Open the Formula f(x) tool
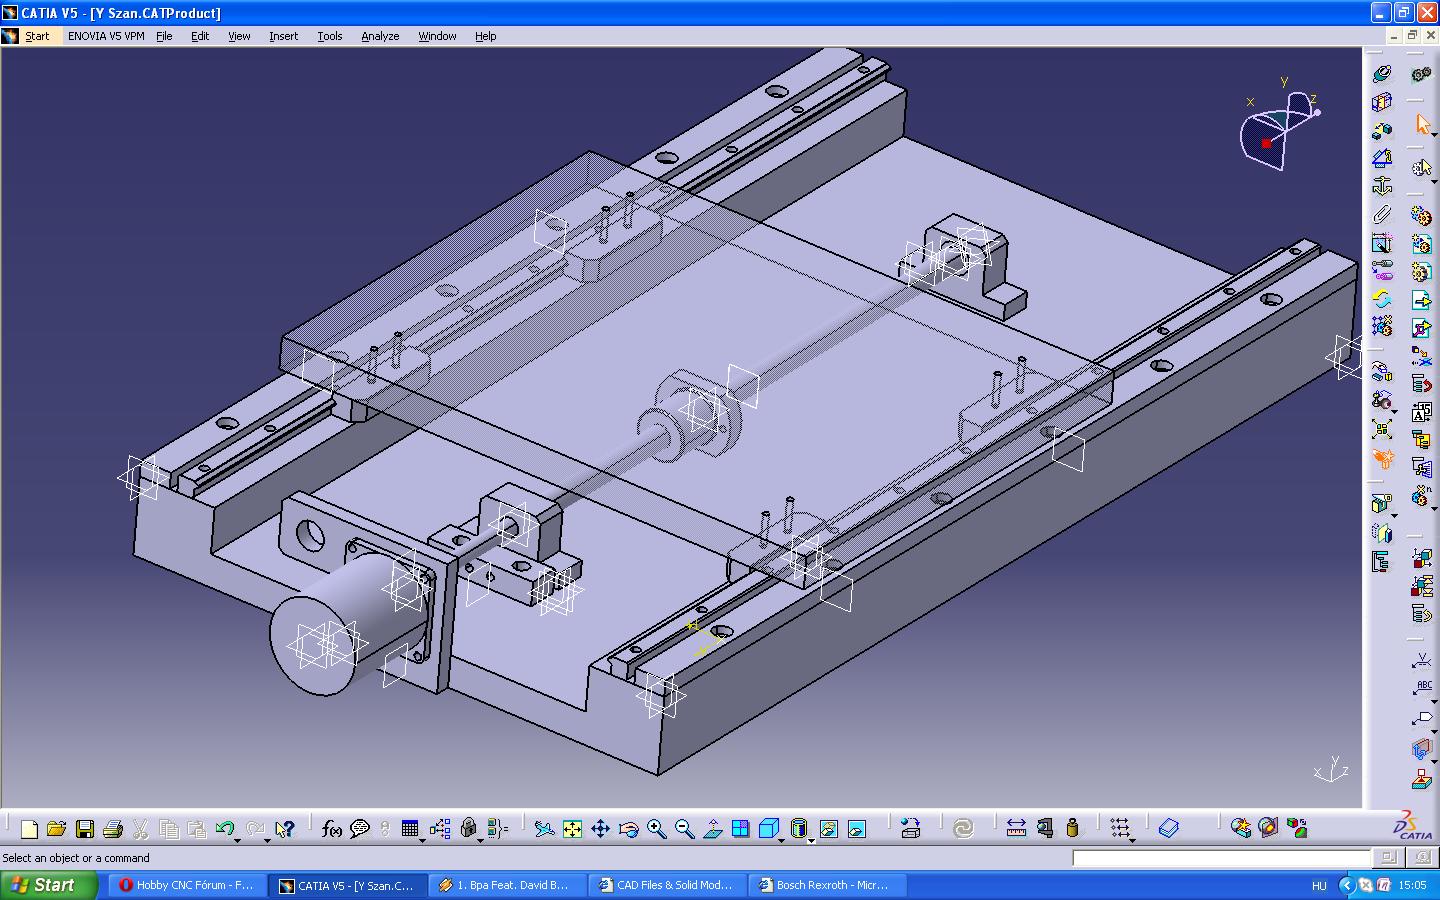This screenshot has width=1440, height=900. point(331,829)
